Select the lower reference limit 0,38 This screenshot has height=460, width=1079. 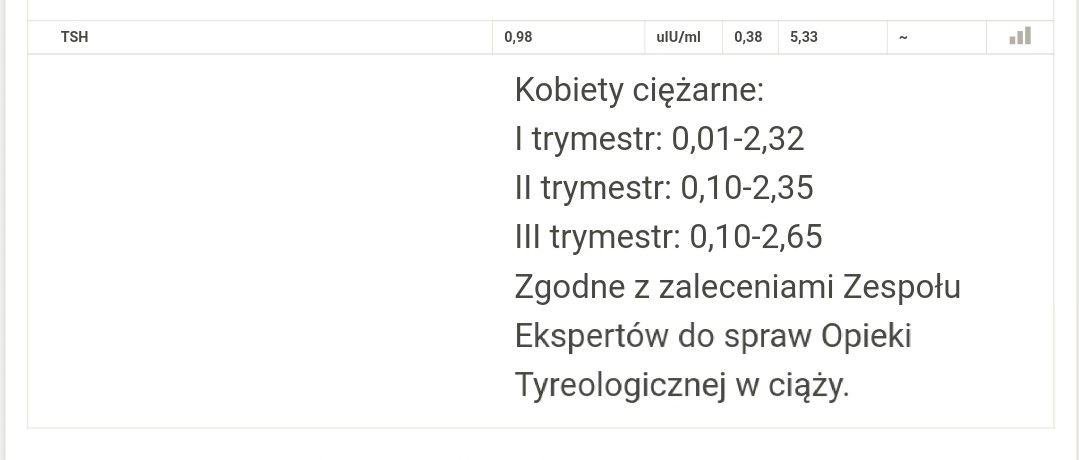[x=748, y=38]
